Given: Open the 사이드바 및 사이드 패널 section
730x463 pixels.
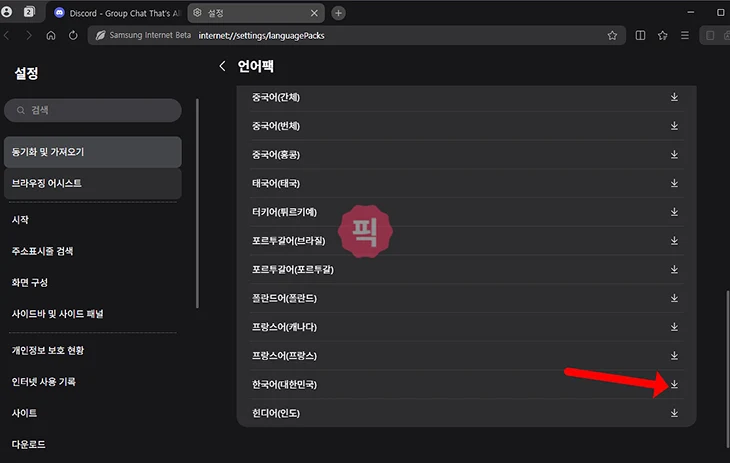Looking at the screenshot, I should click(93, 314).
